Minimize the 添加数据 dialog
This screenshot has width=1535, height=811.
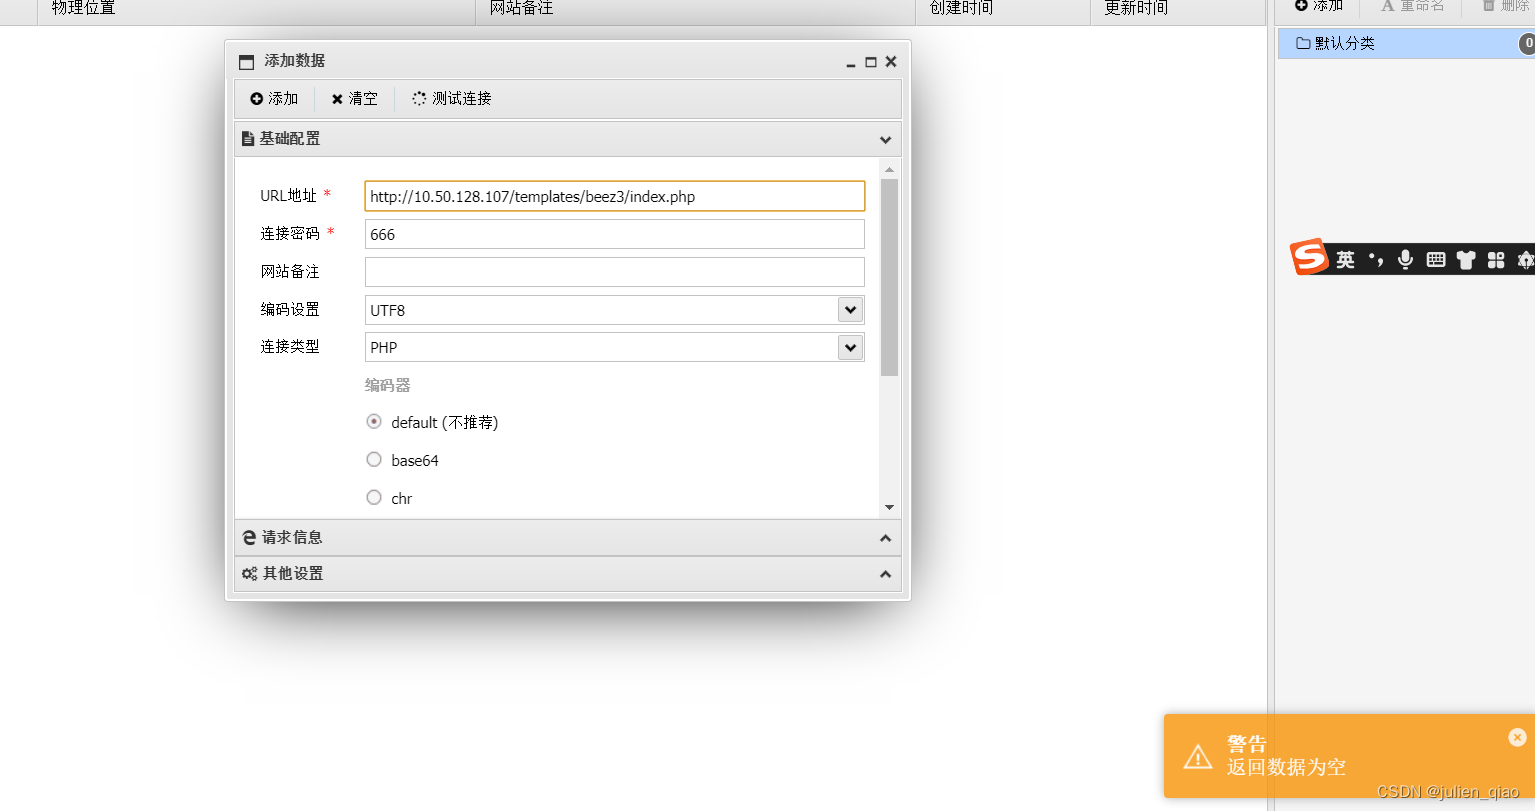[x=851, y=62]
